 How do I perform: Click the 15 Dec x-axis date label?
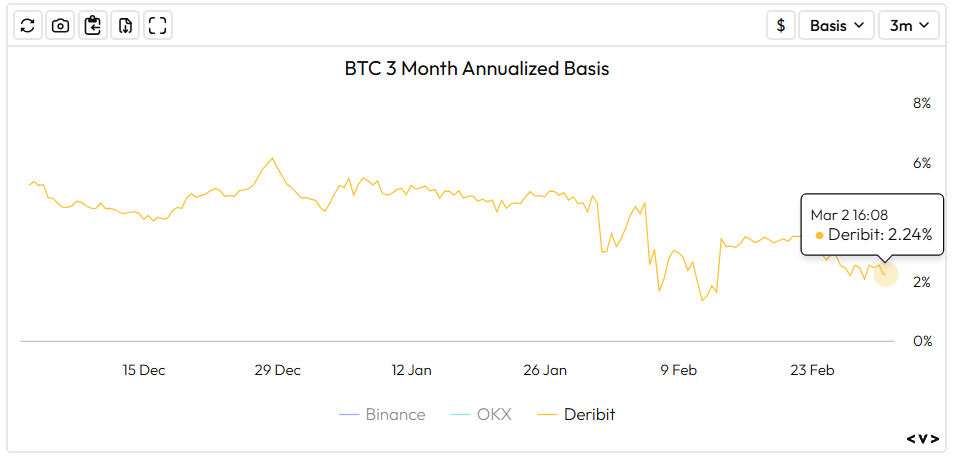pos(144,370)
